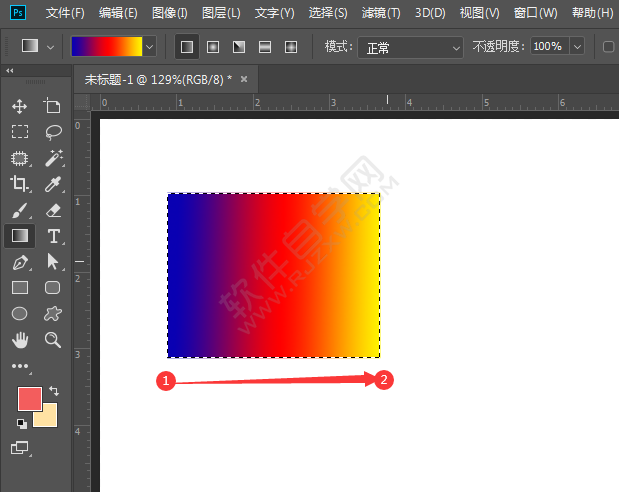Select the Magic Wand tool
The width and height of the screenshot is (619, 492).
tap(53, 158)
